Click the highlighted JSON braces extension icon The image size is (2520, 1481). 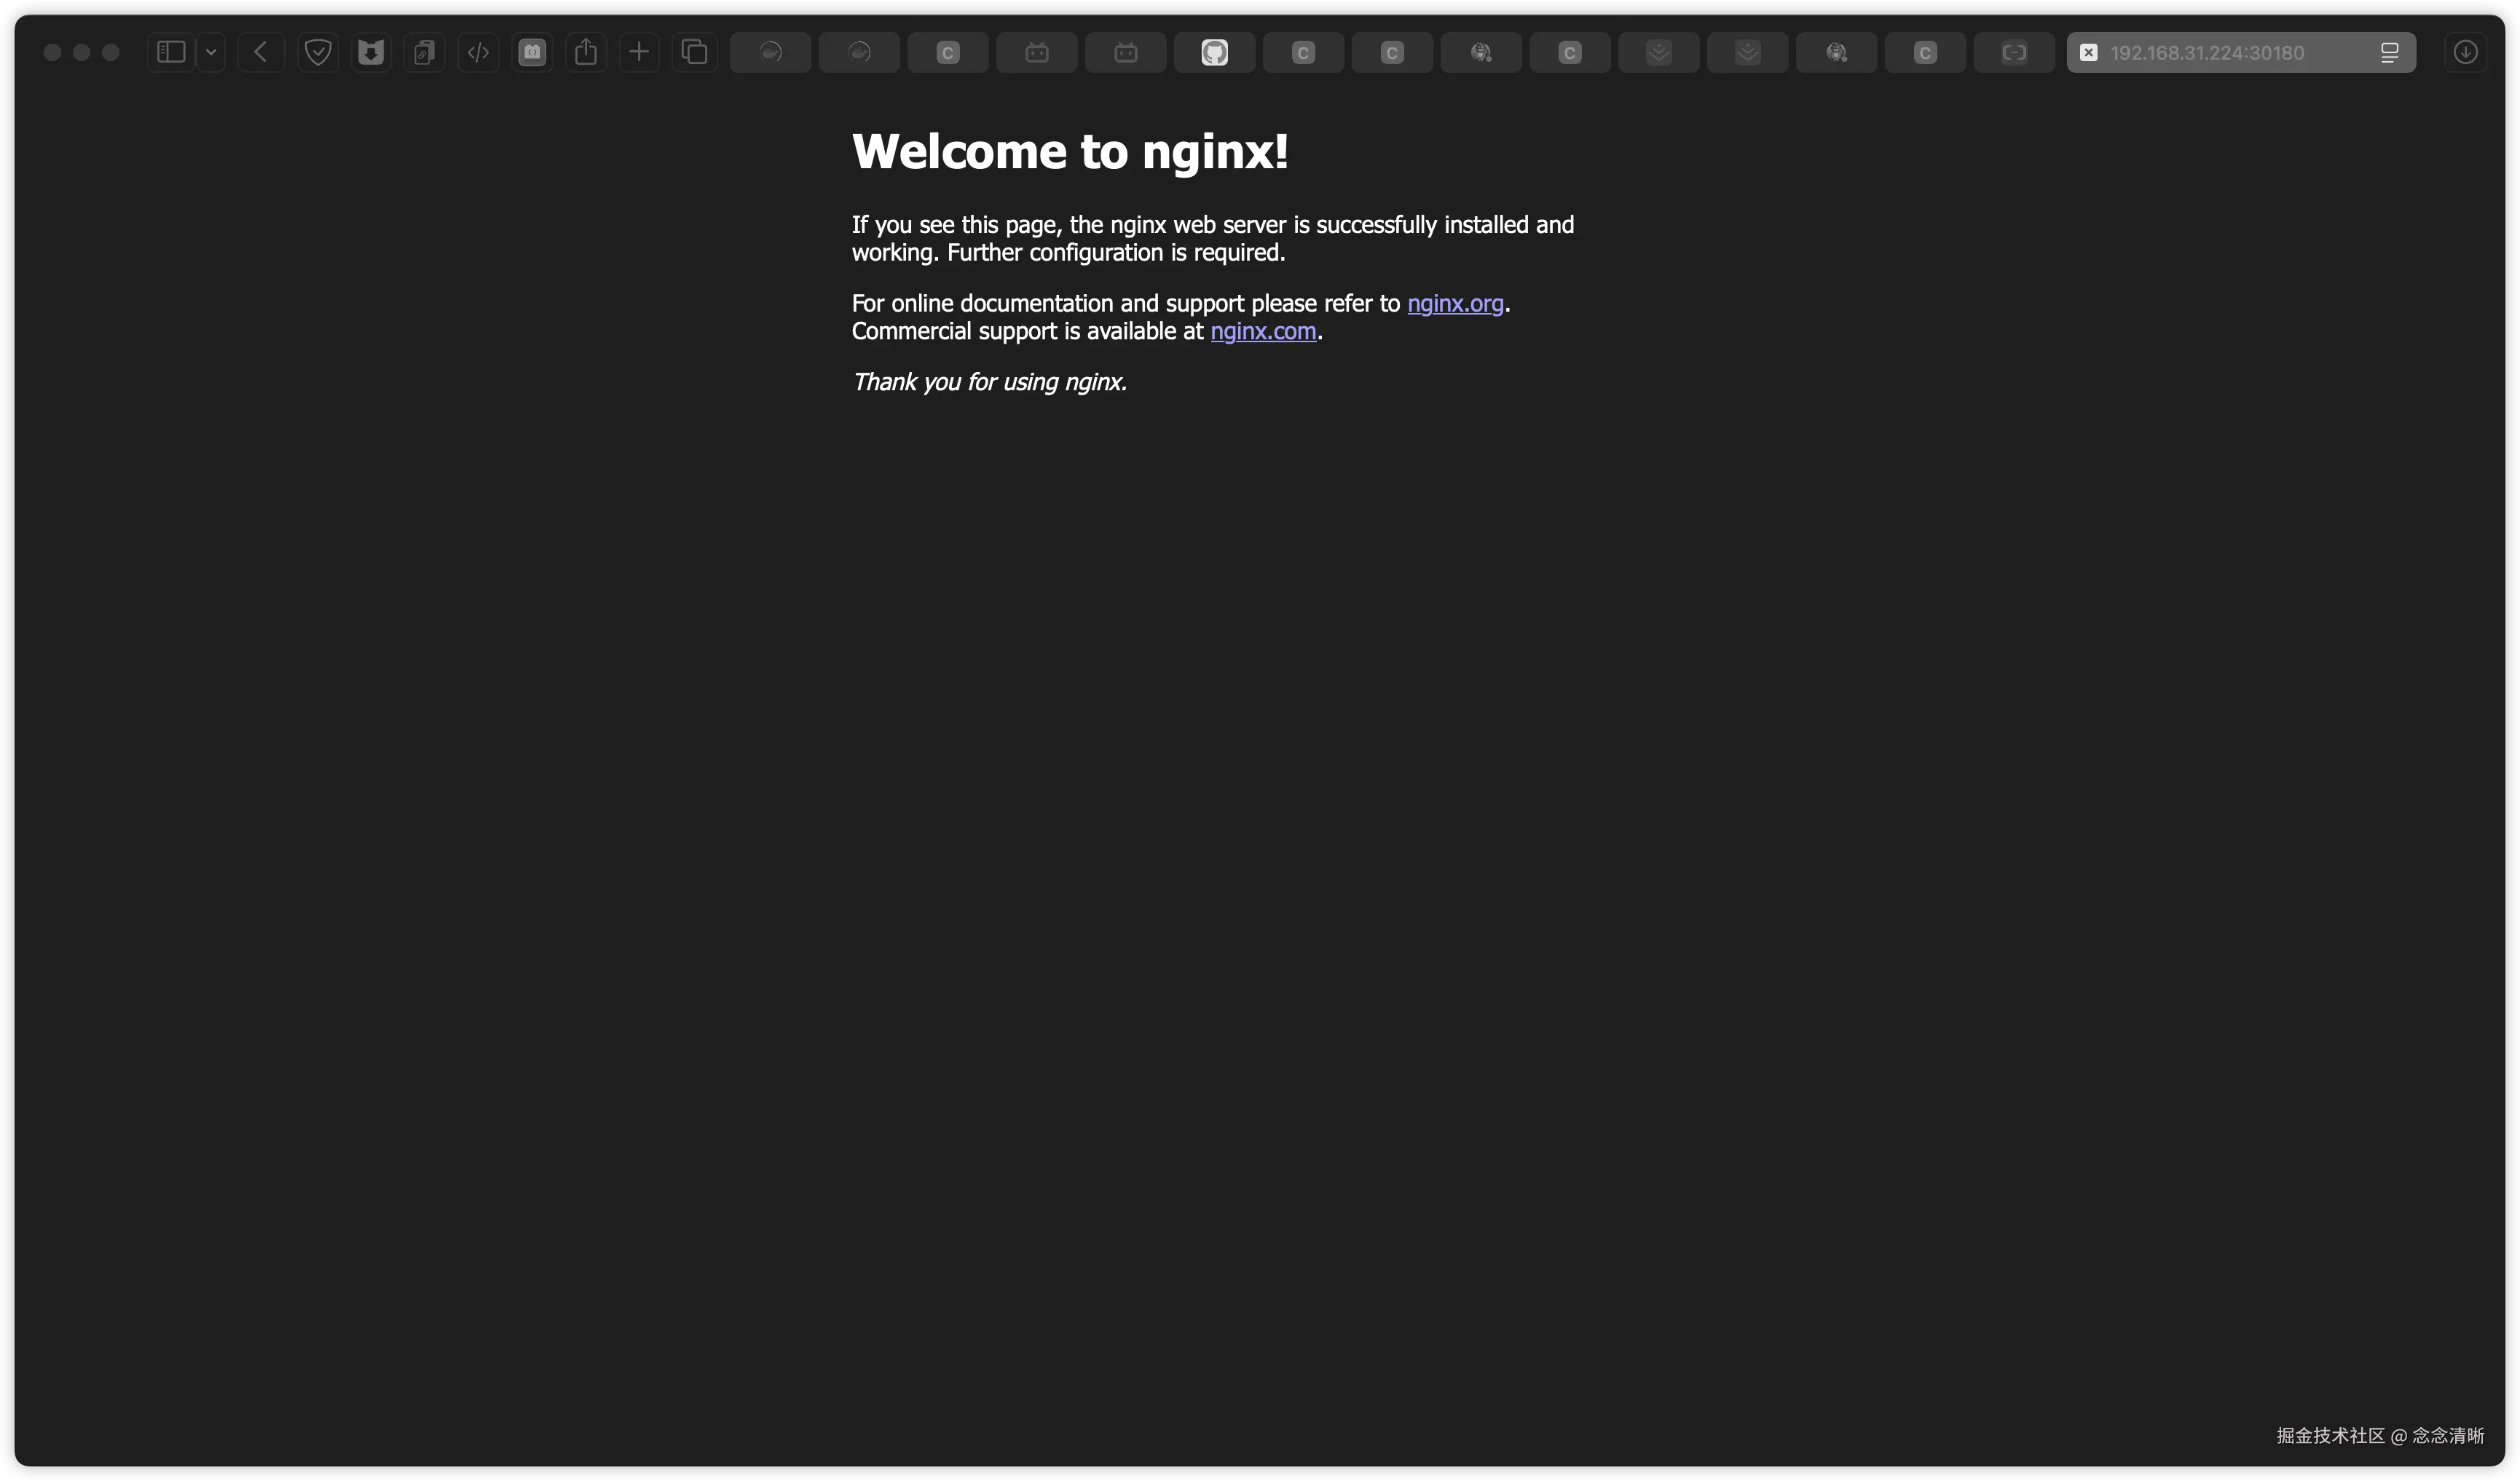[x=532, y=52]
